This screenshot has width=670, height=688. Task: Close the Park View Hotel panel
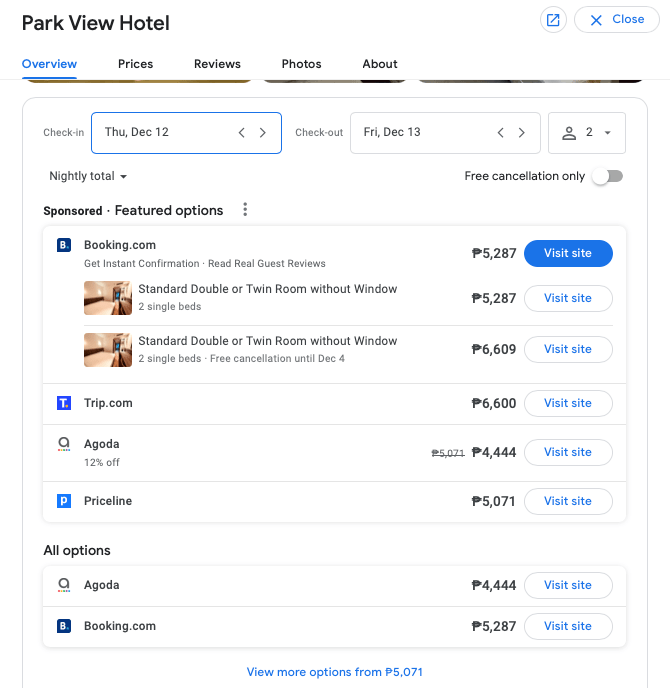click(x=616, y=20)
